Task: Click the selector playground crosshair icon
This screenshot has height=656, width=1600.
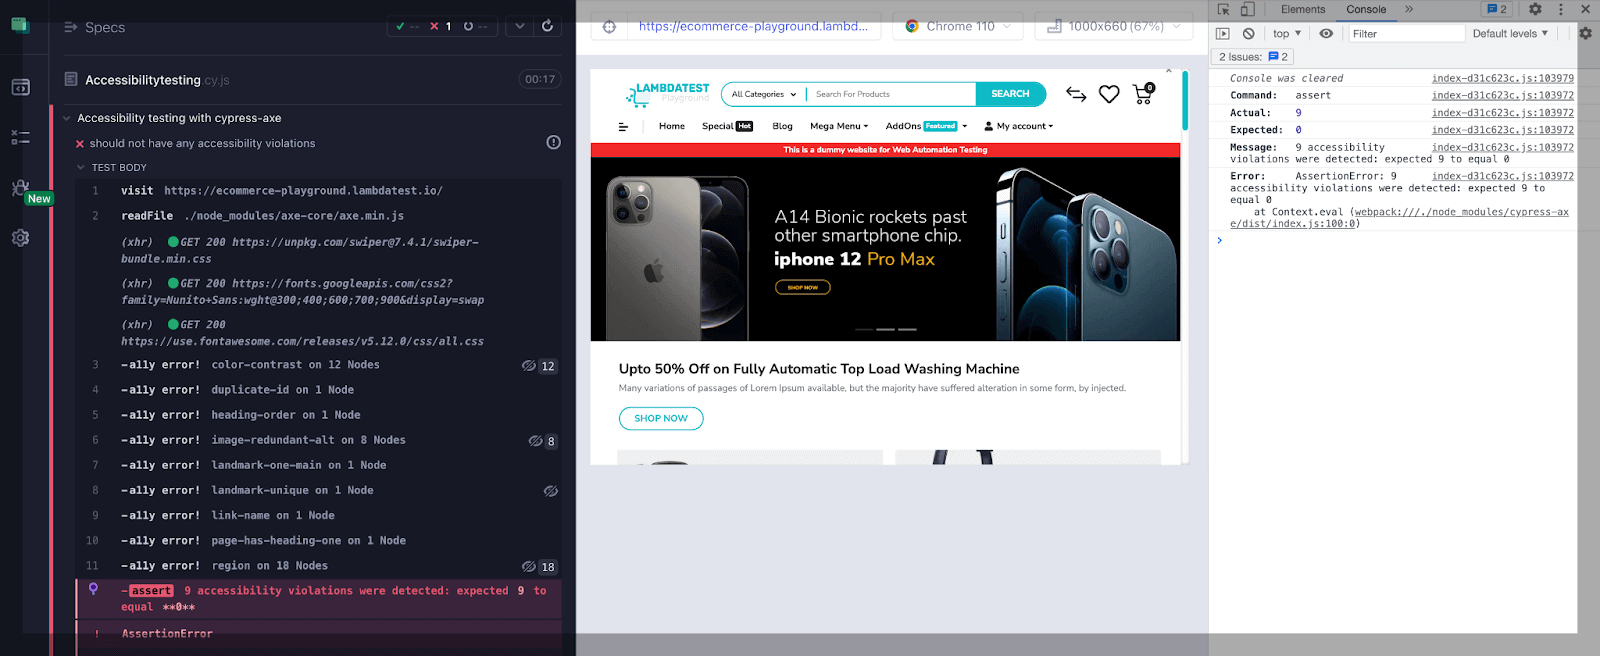Action: coord(609,27)
